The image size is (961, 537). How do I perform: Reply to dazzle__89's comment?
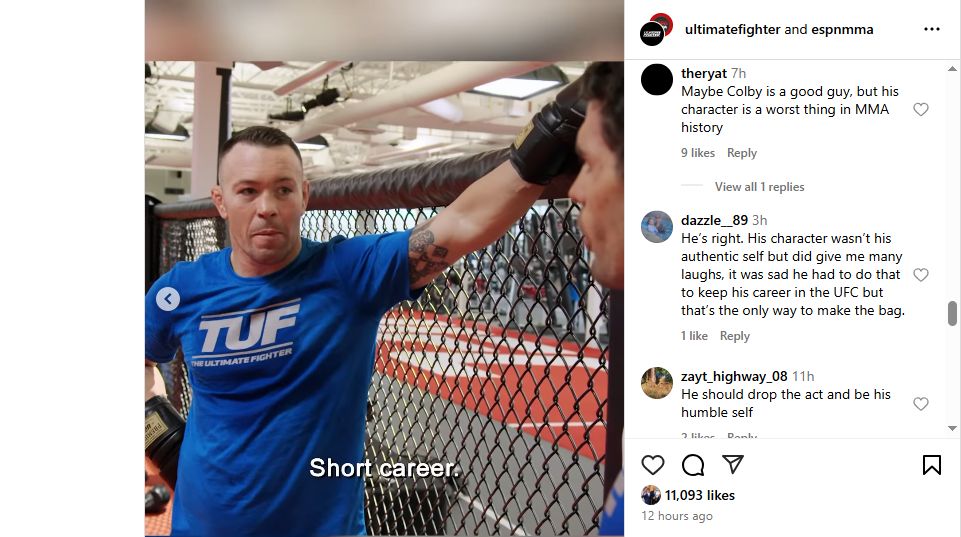tap(734, 336)
